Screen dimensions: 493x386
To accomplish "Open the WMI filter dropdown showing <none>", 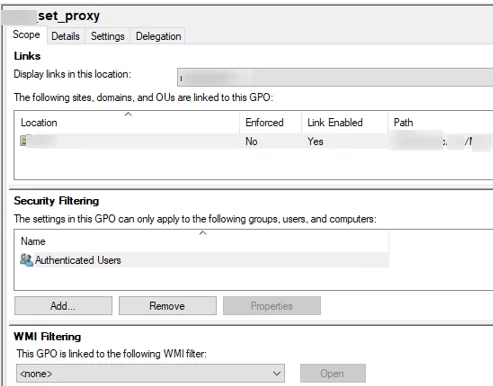I will 150,374.
